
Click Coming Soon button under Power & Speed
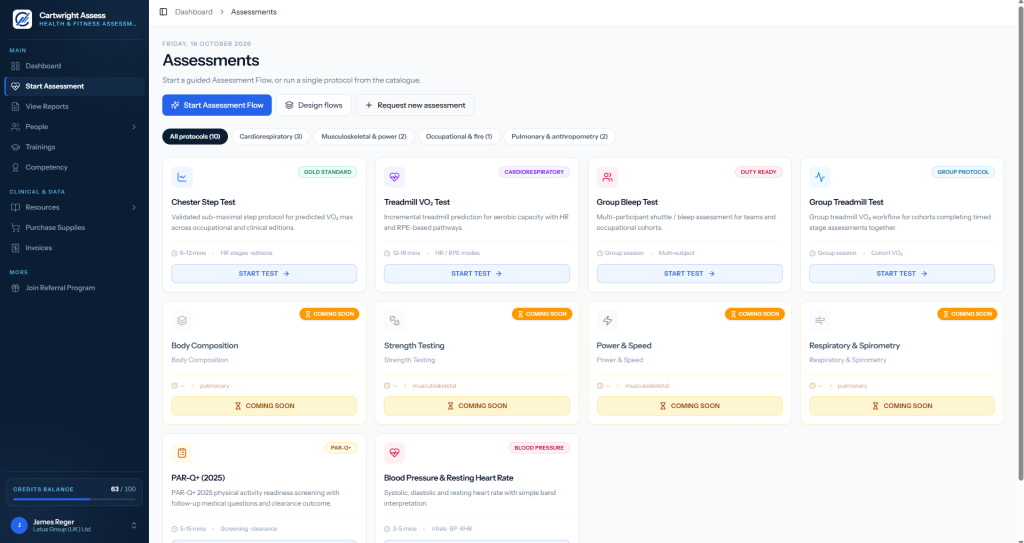(690, 406)
